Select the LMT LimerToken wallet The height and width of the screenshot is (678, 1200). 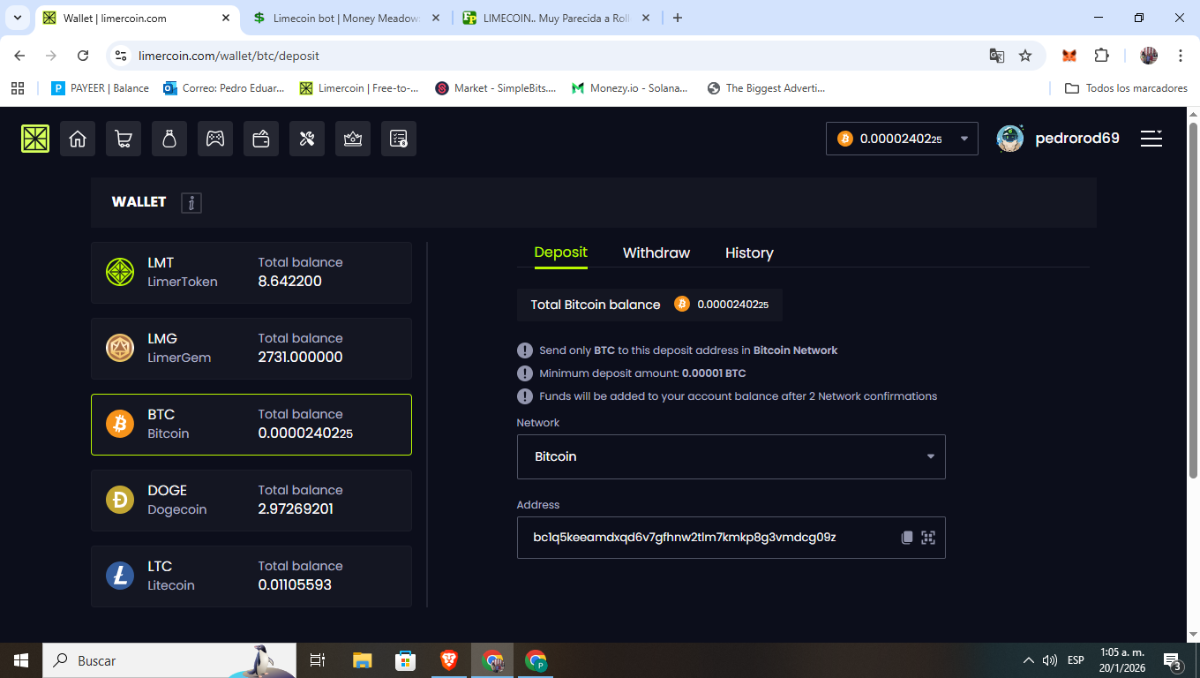click(251, 272)
